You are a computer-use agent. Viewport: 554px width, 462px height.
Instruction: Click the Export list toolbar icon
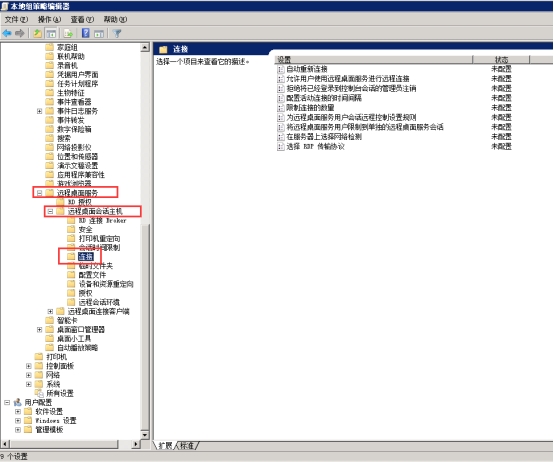pyautogui.click(x=69, y=34)
